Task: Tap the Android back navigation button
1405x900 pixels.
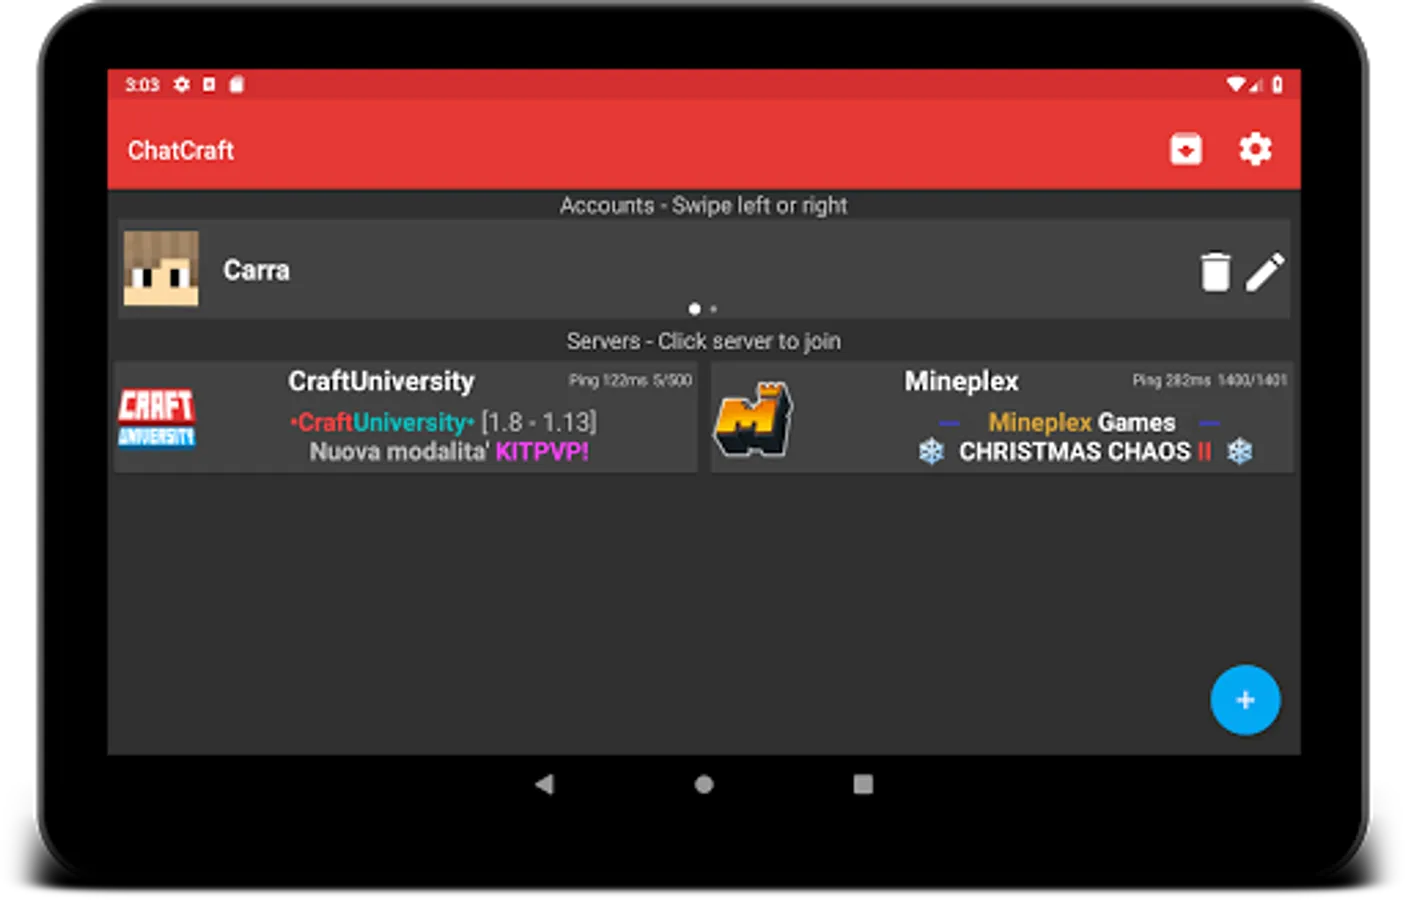Action: (x=544, y=784)
